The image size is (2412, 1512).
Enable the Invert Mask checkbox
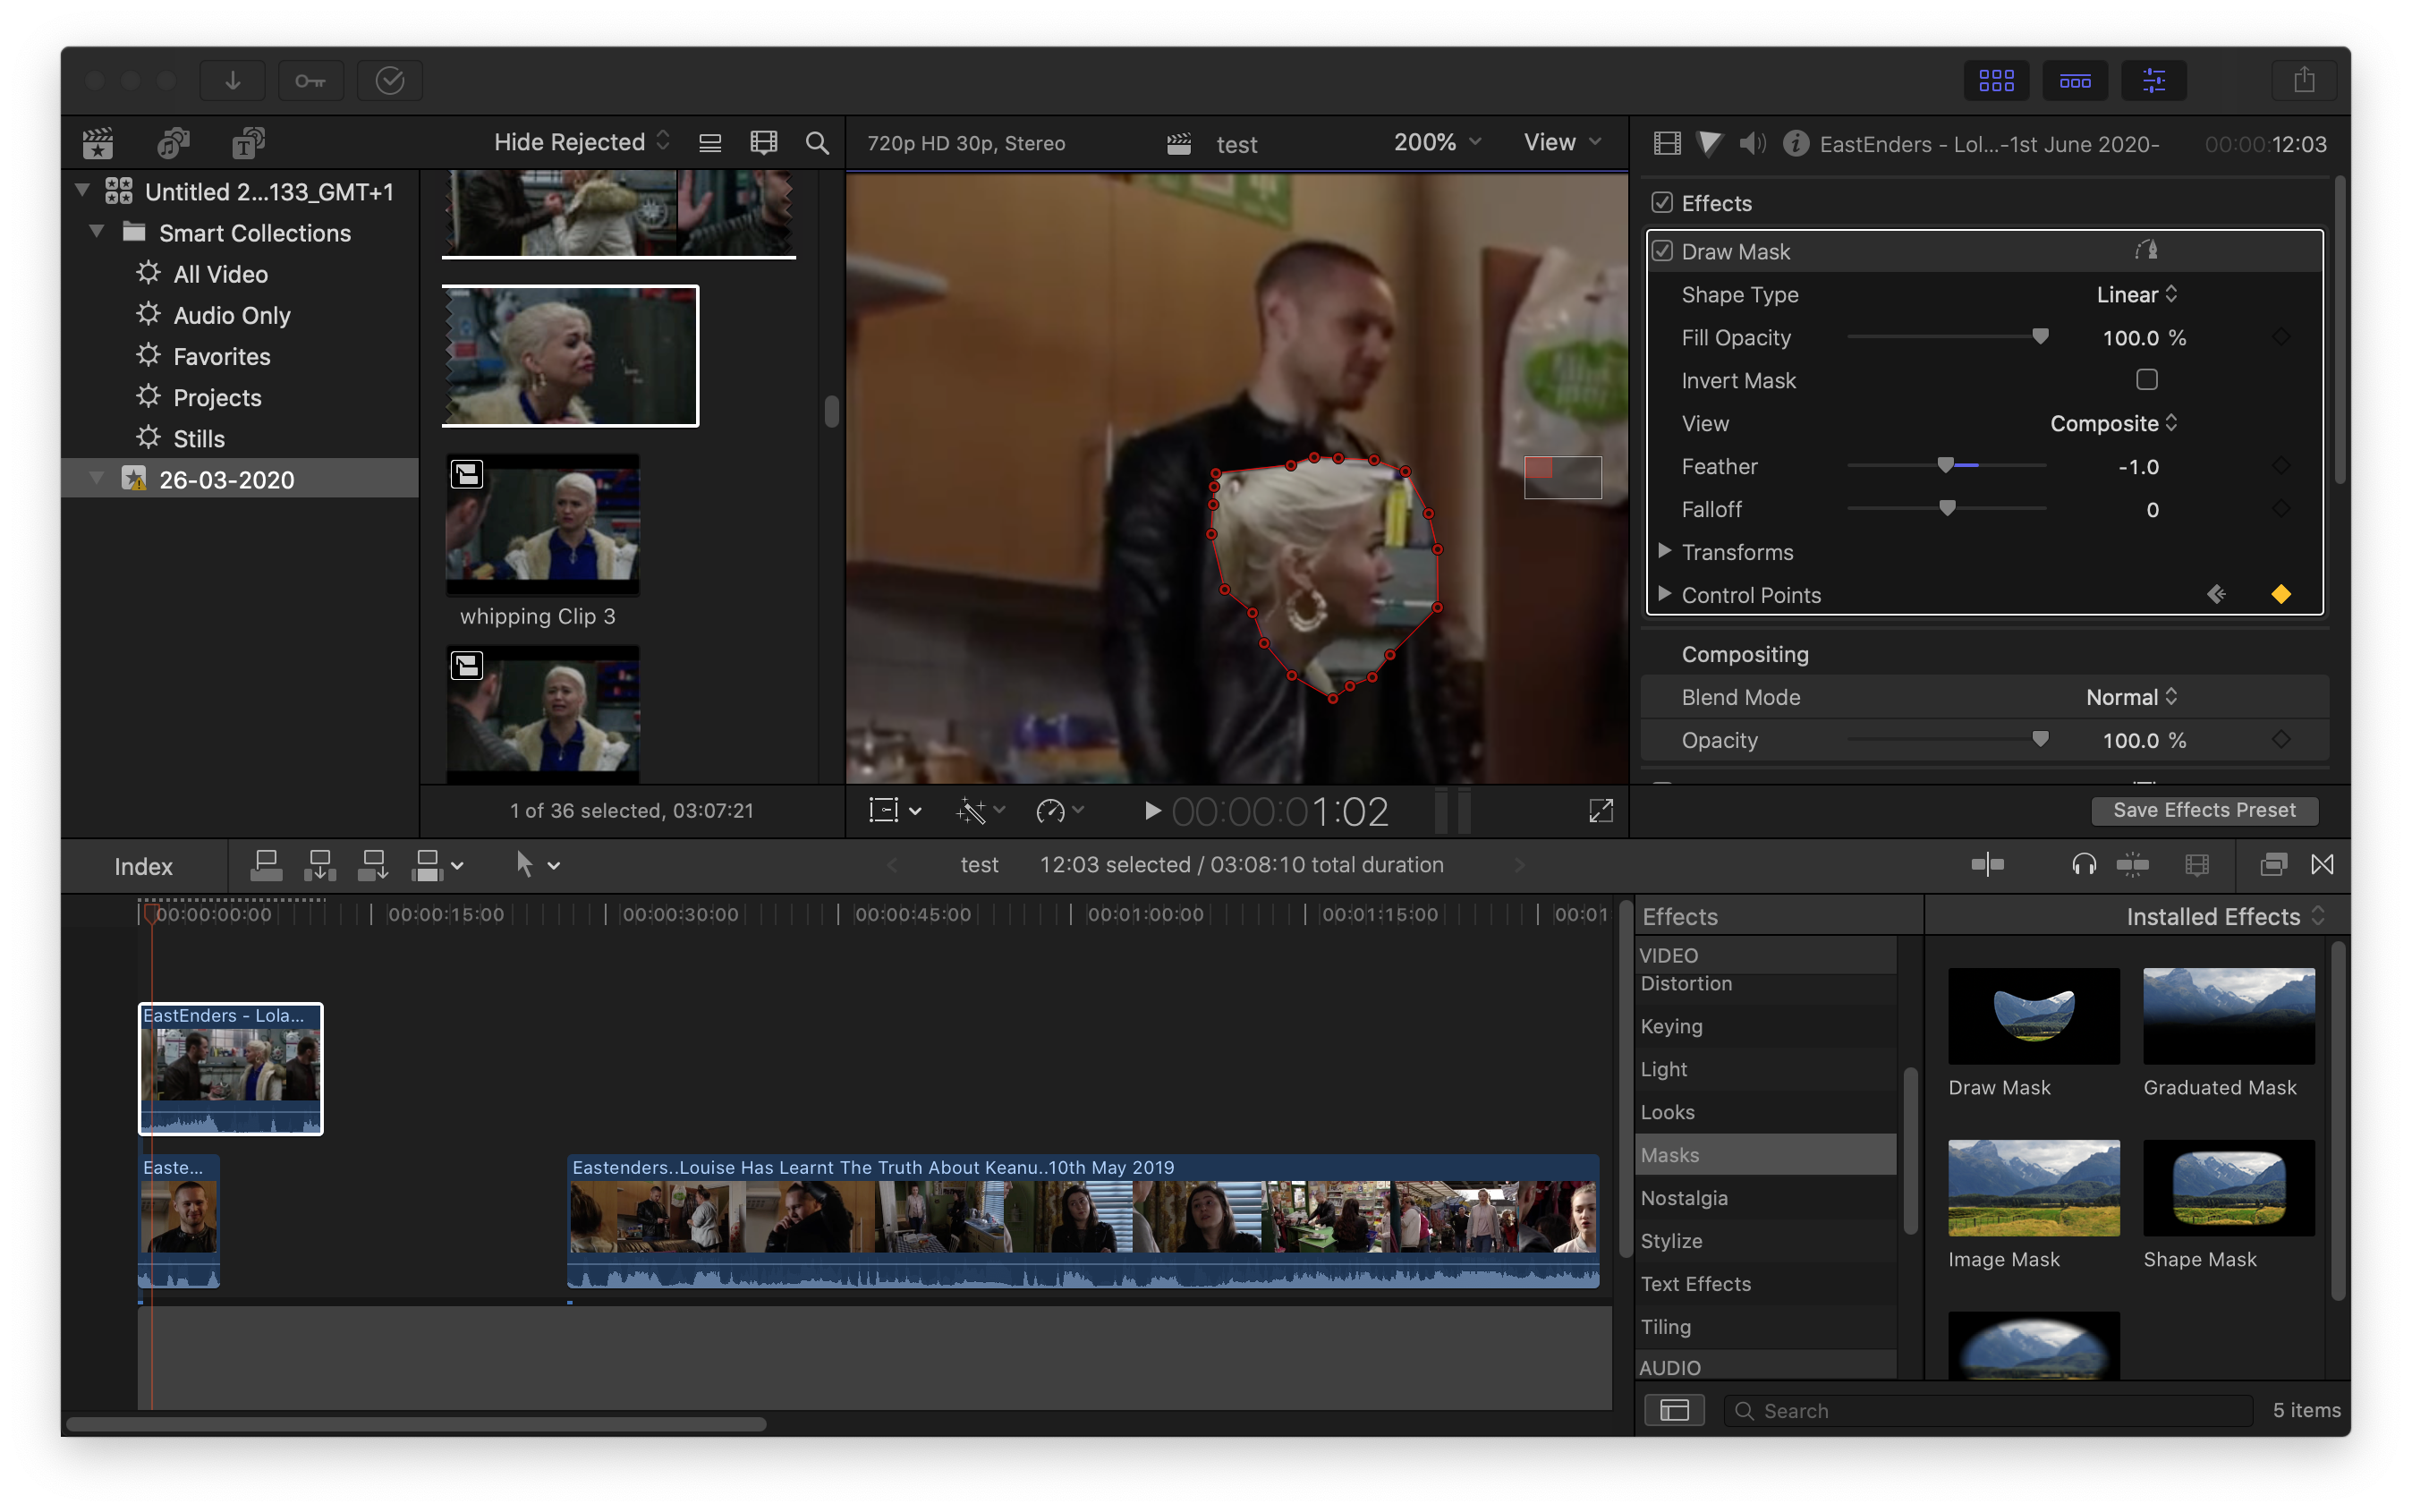2146,380
